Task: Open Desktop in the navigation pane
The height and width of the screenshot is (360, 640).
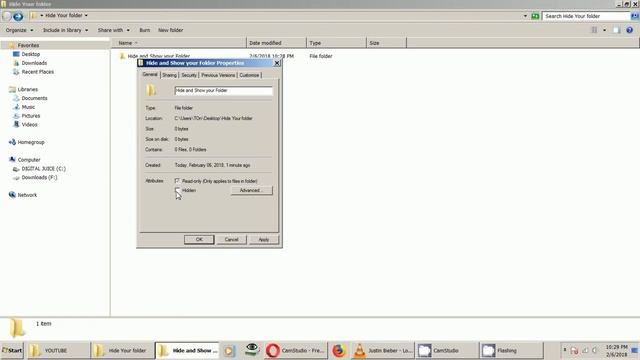Action: click(30, 54)
